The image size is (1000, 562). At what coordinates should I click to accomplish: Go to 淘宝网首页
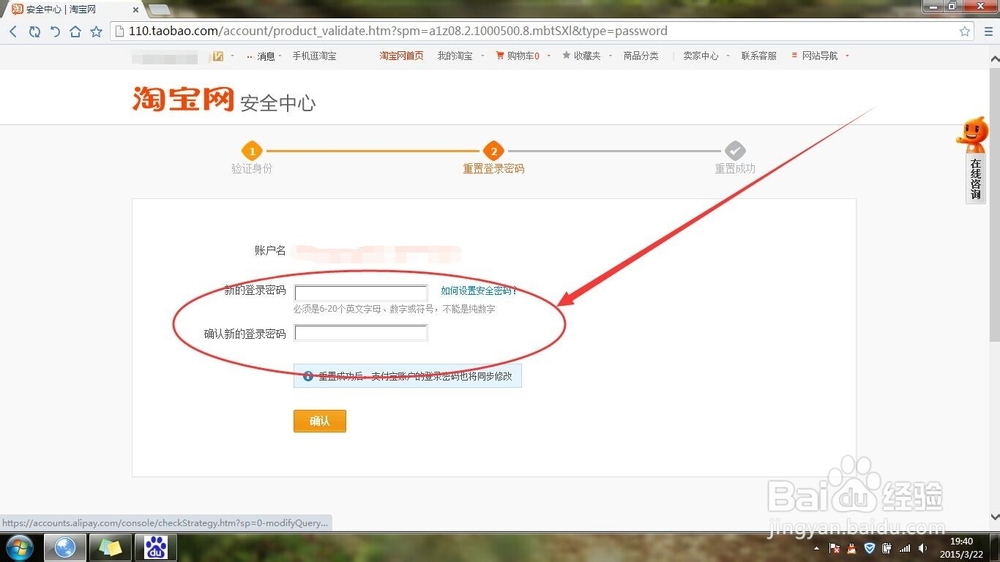pyautogui.click(x=401, y=56)
